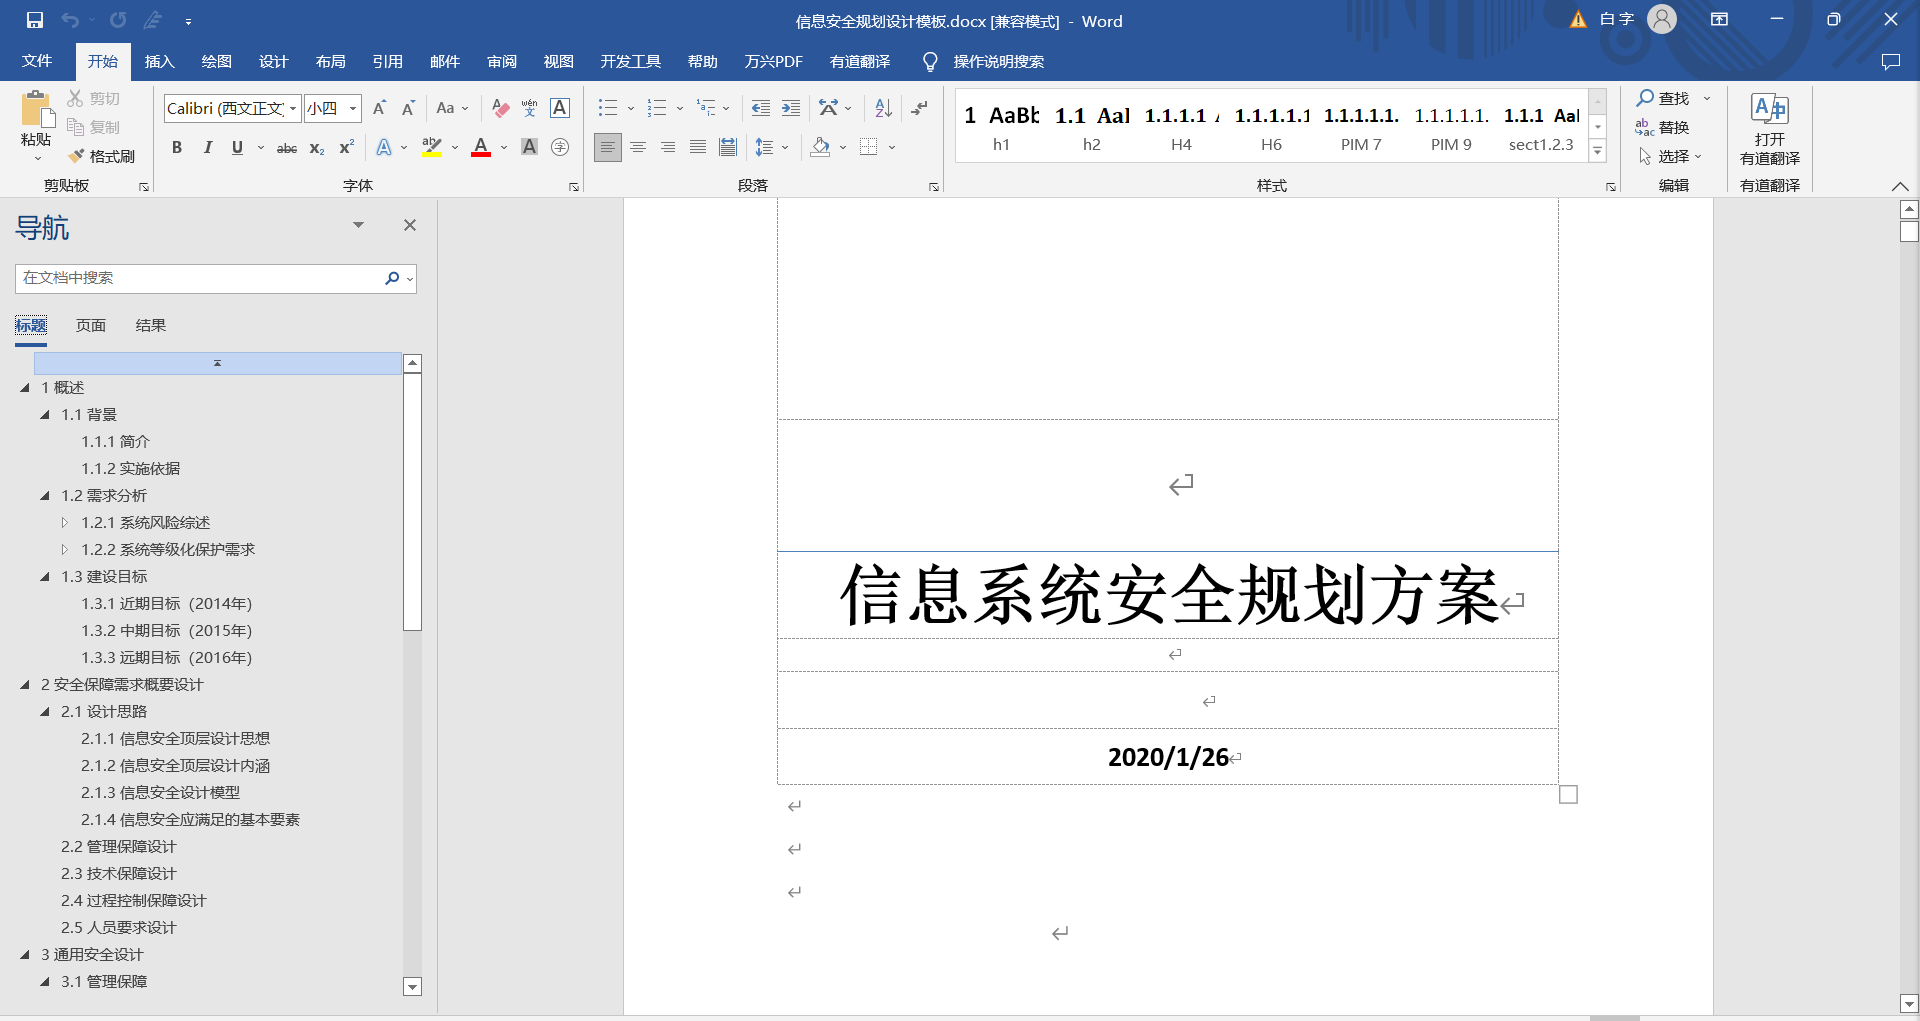
Task: Switch to the 布局 tab
Action: [x=331, y=62]
